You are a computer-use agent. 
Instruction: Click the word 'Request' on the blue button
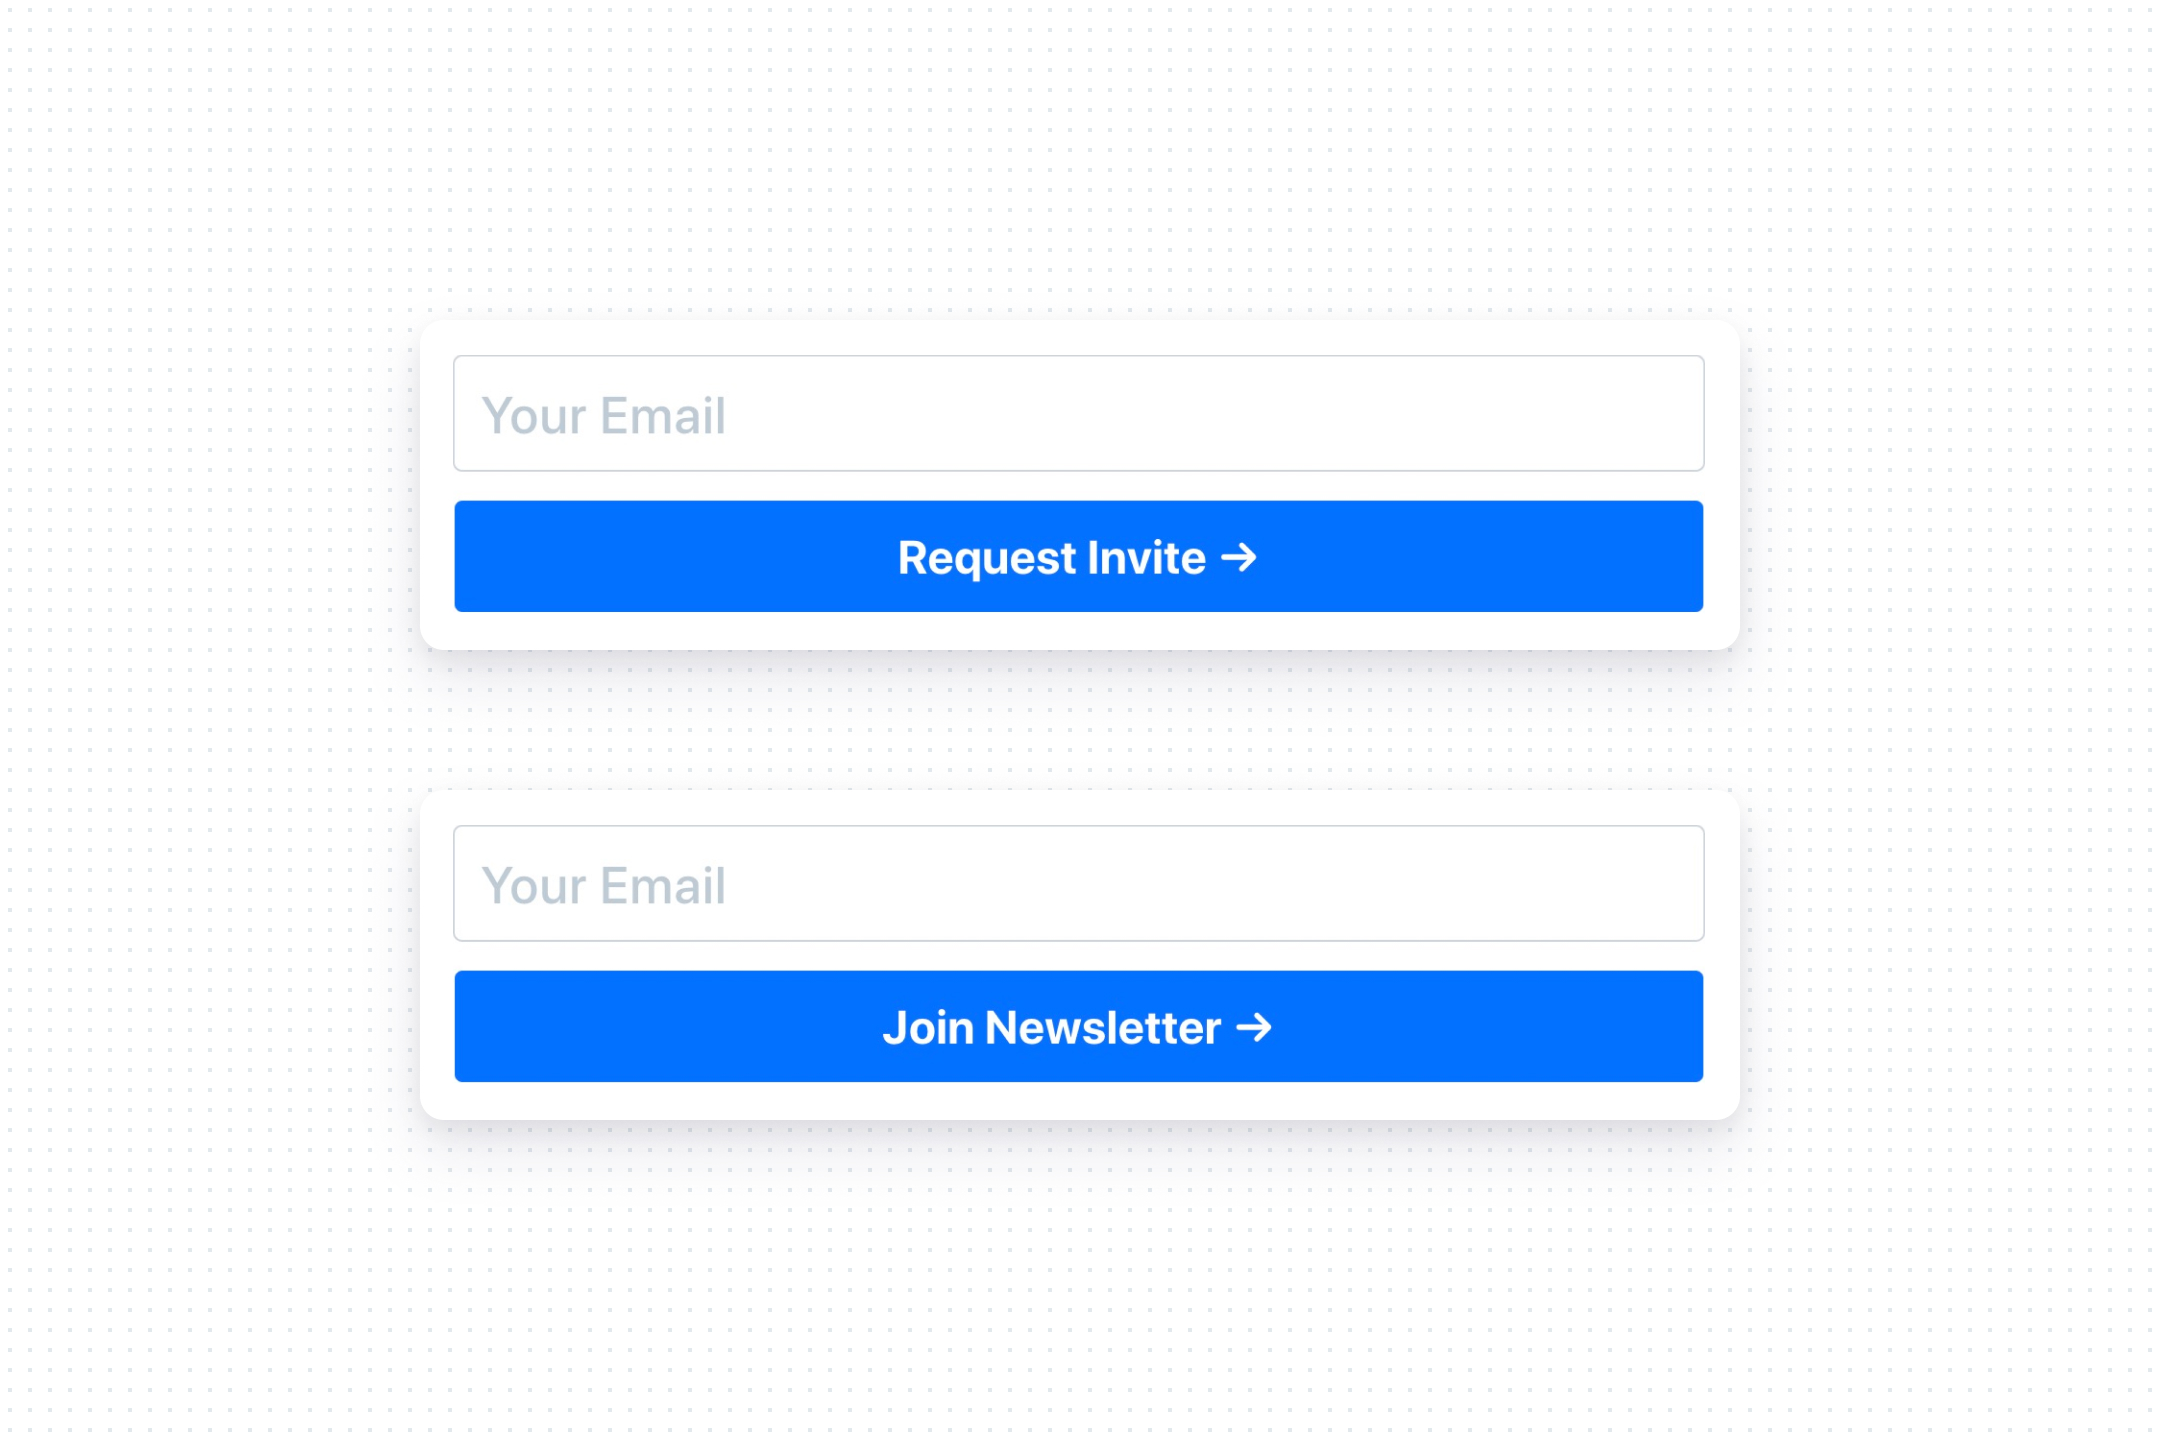pos(986,558)
